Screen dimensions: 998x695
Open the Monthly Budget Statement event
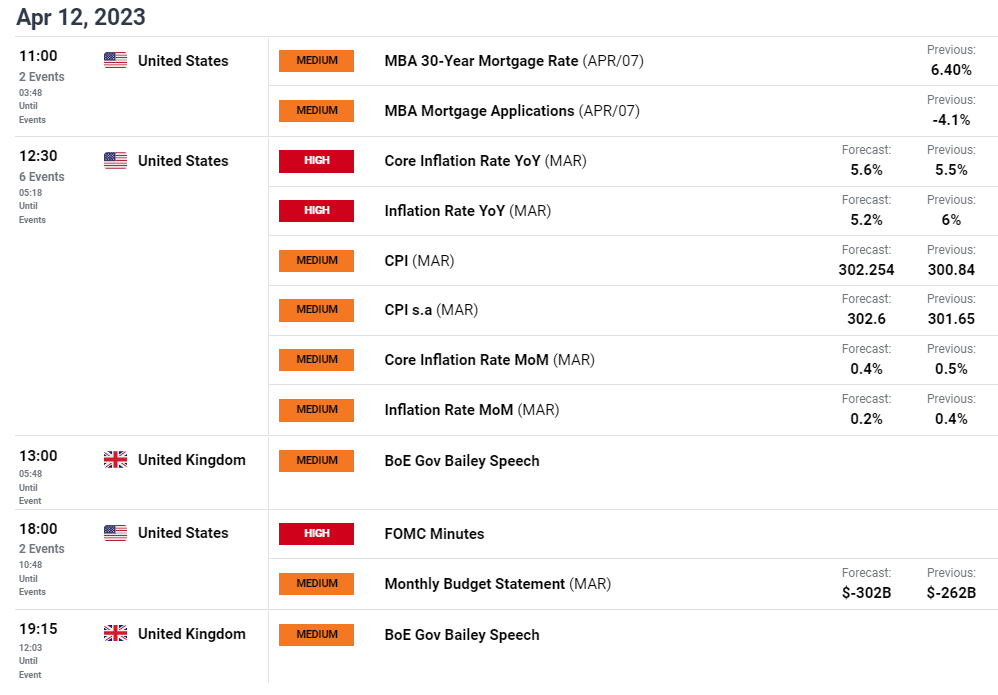[x=633, y=584]
